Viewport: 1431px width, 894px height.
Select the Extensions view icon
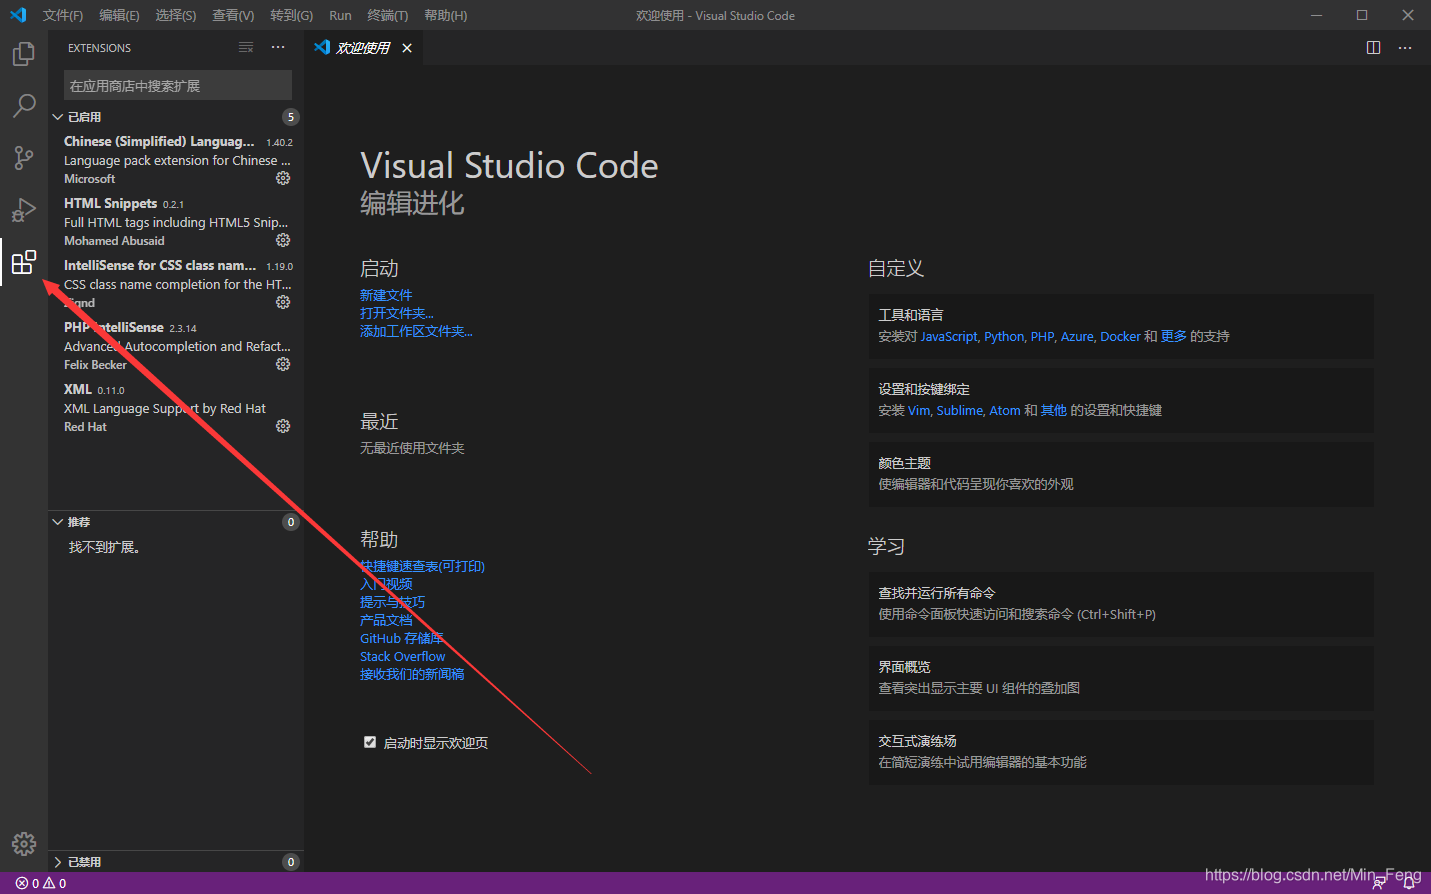click(x=24, y=262)
